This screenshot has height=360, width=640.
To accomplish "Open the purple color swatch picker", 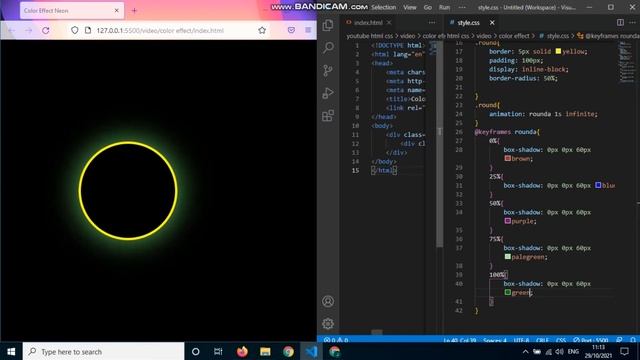I will [x=507, y=221].
